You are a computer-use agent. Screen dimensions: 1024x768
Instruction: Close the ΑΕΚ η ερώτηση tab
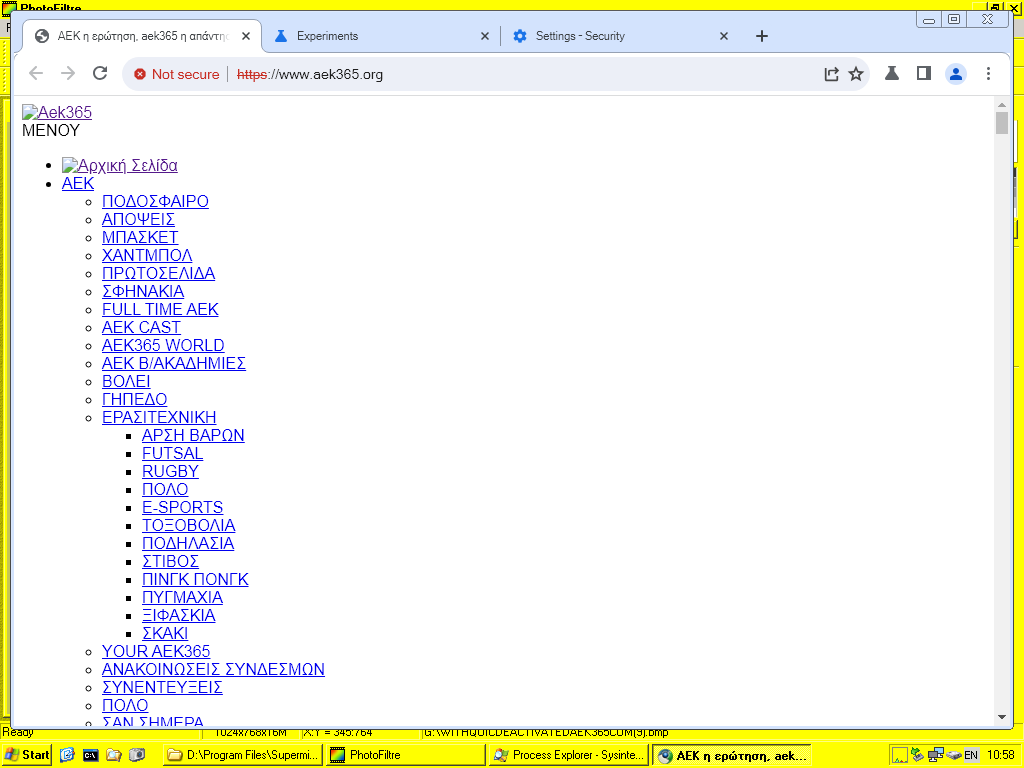[x=246, y=36]
